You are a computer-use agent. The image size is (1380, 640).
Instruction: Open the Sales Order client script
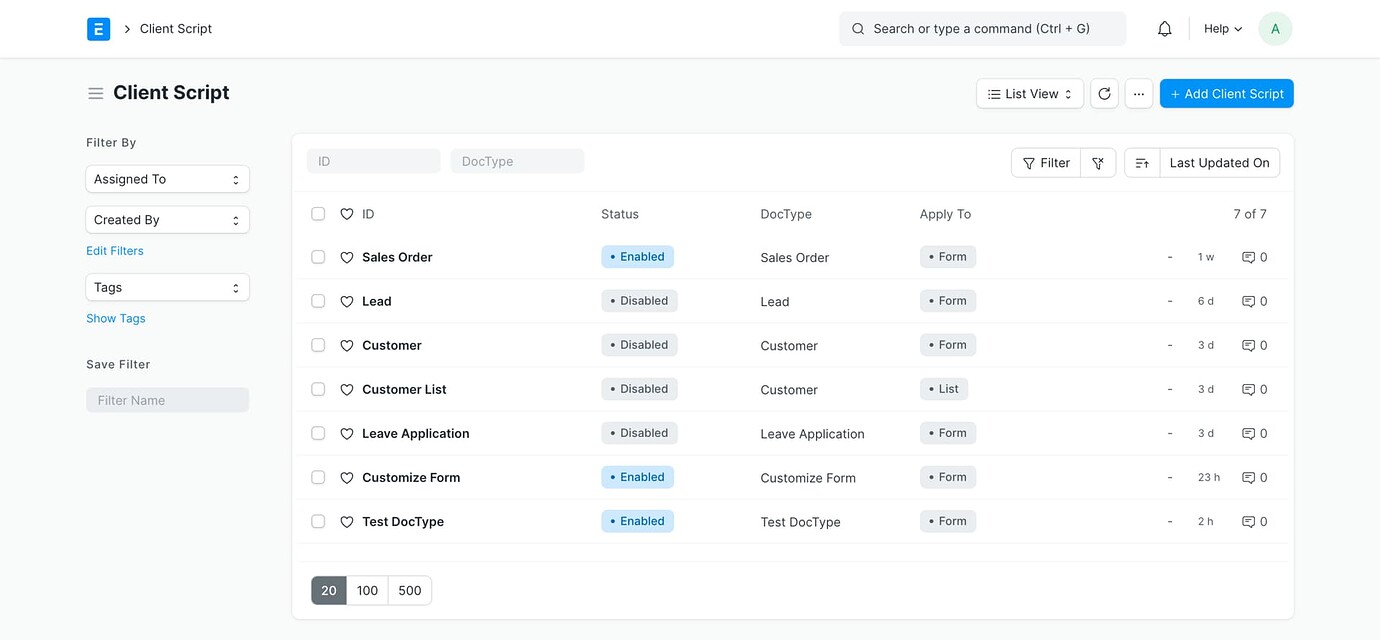tap(397, 257)
